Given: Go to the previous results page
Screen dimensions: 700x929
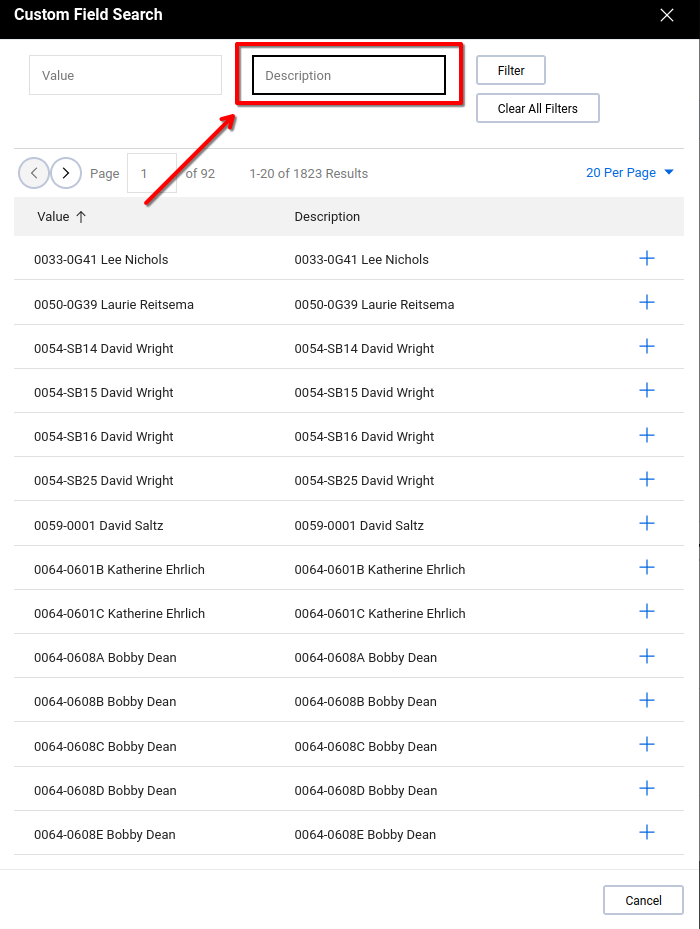Looking at the screenshot, I should click(34, 173).
